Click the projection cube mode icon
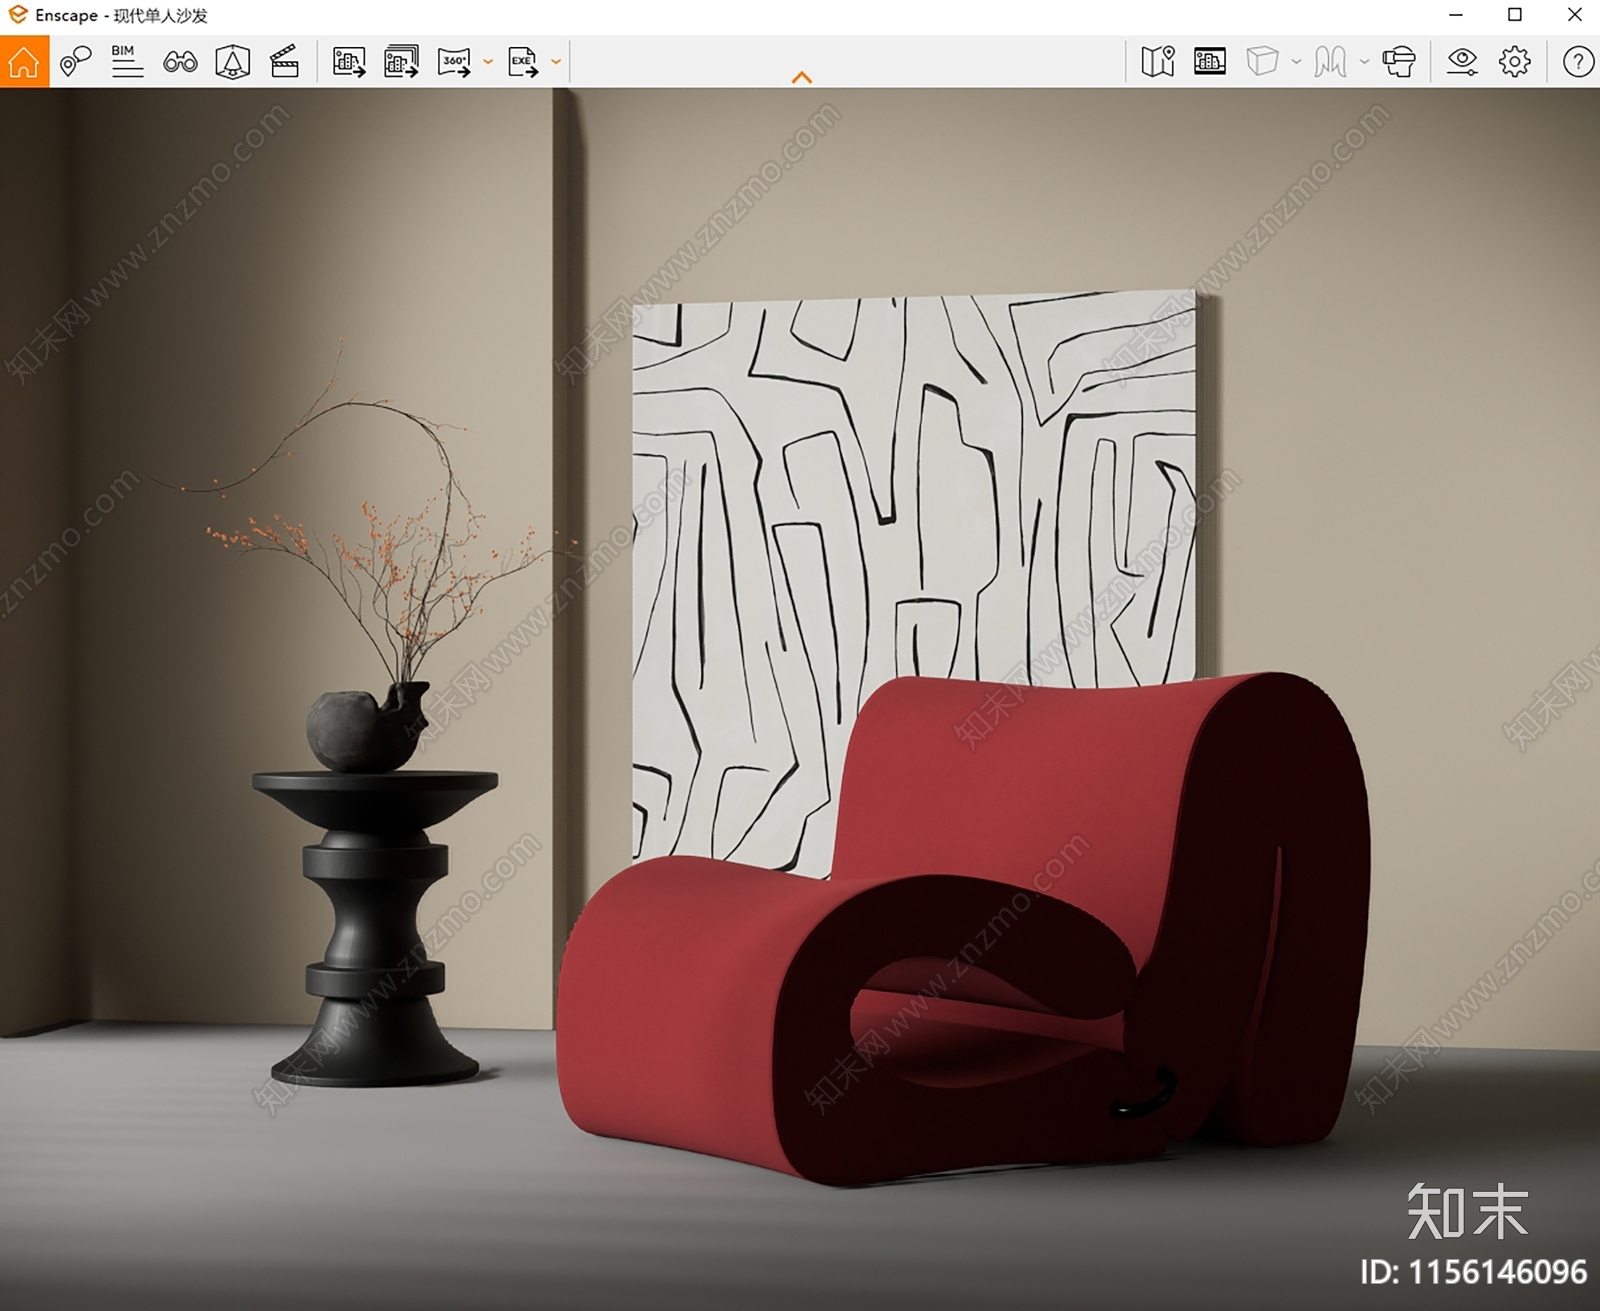The width and height of the screenshot is (1600, 1311). 1262,62
